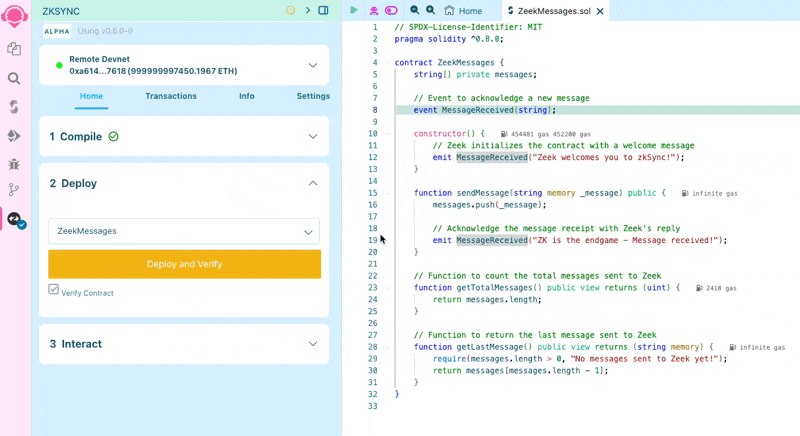
Task: Click the '2418 gas' estimate text
Action: (x=721, y=288)
